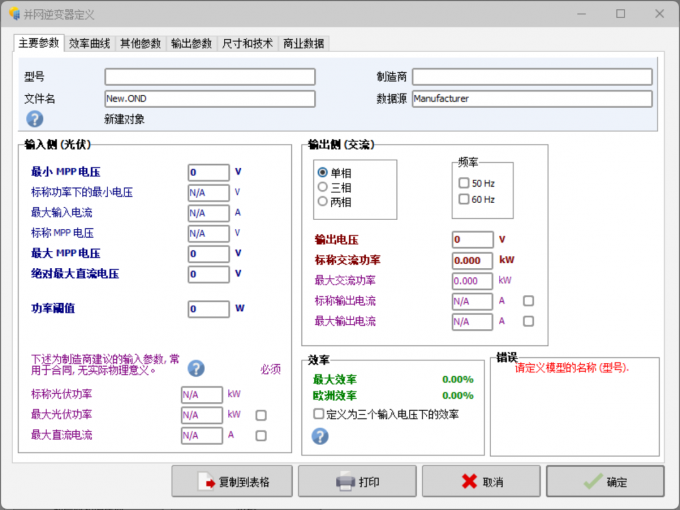Click 绝对最大直流电压 value field
The width and height of the screenshot is (680, 510).
pos(209,274)
